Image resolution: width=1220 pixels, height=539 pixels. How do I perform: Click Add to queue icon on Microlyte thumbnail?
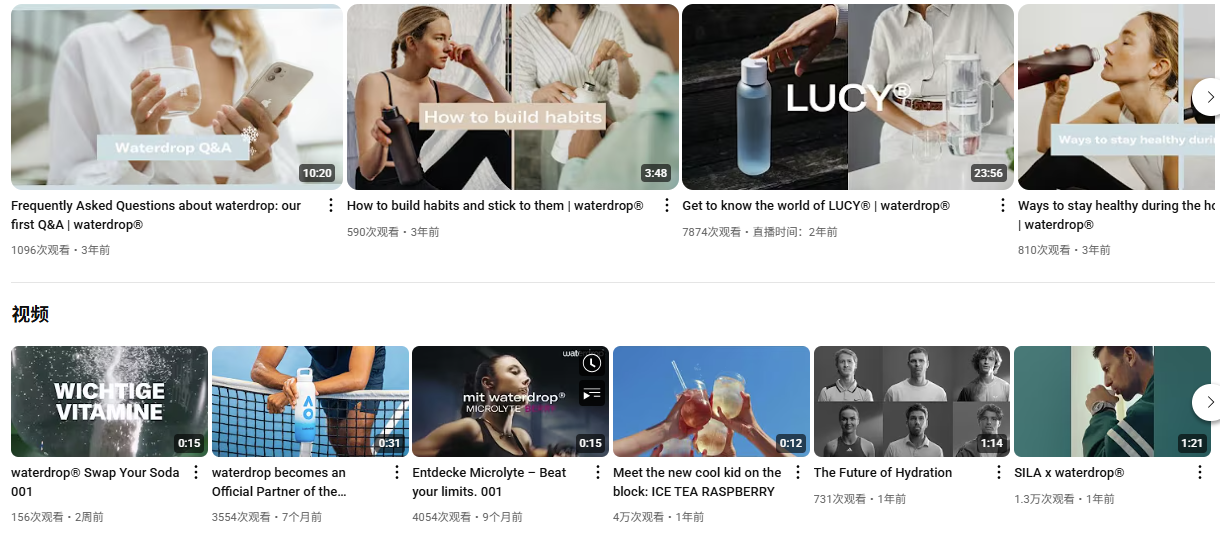(592, 393)
